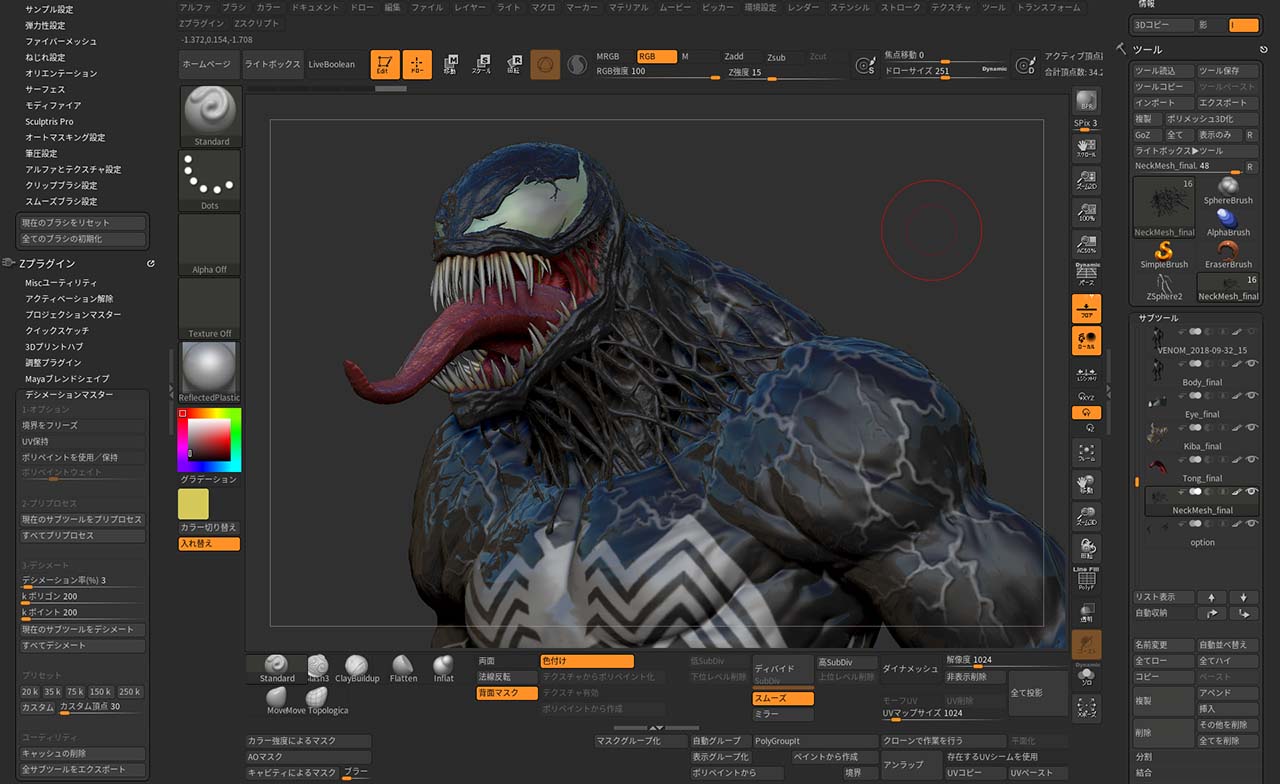This screenshot has height=784, width=1280.
Task: Click the AC50% half-size zoom icon
Action: click(1086, 243)
